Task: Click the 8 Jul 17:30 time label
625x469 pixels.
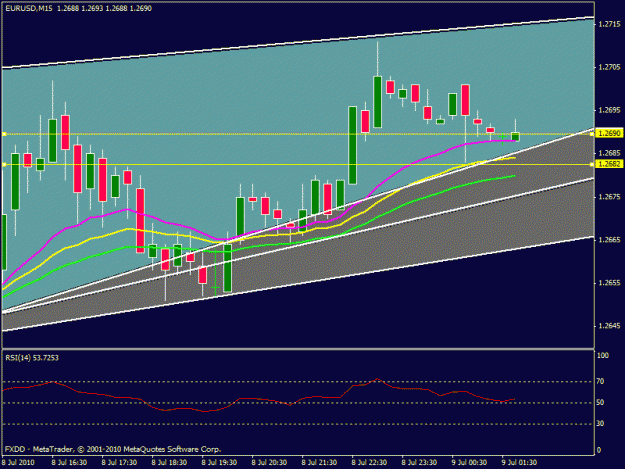Action: coord(119,463)
